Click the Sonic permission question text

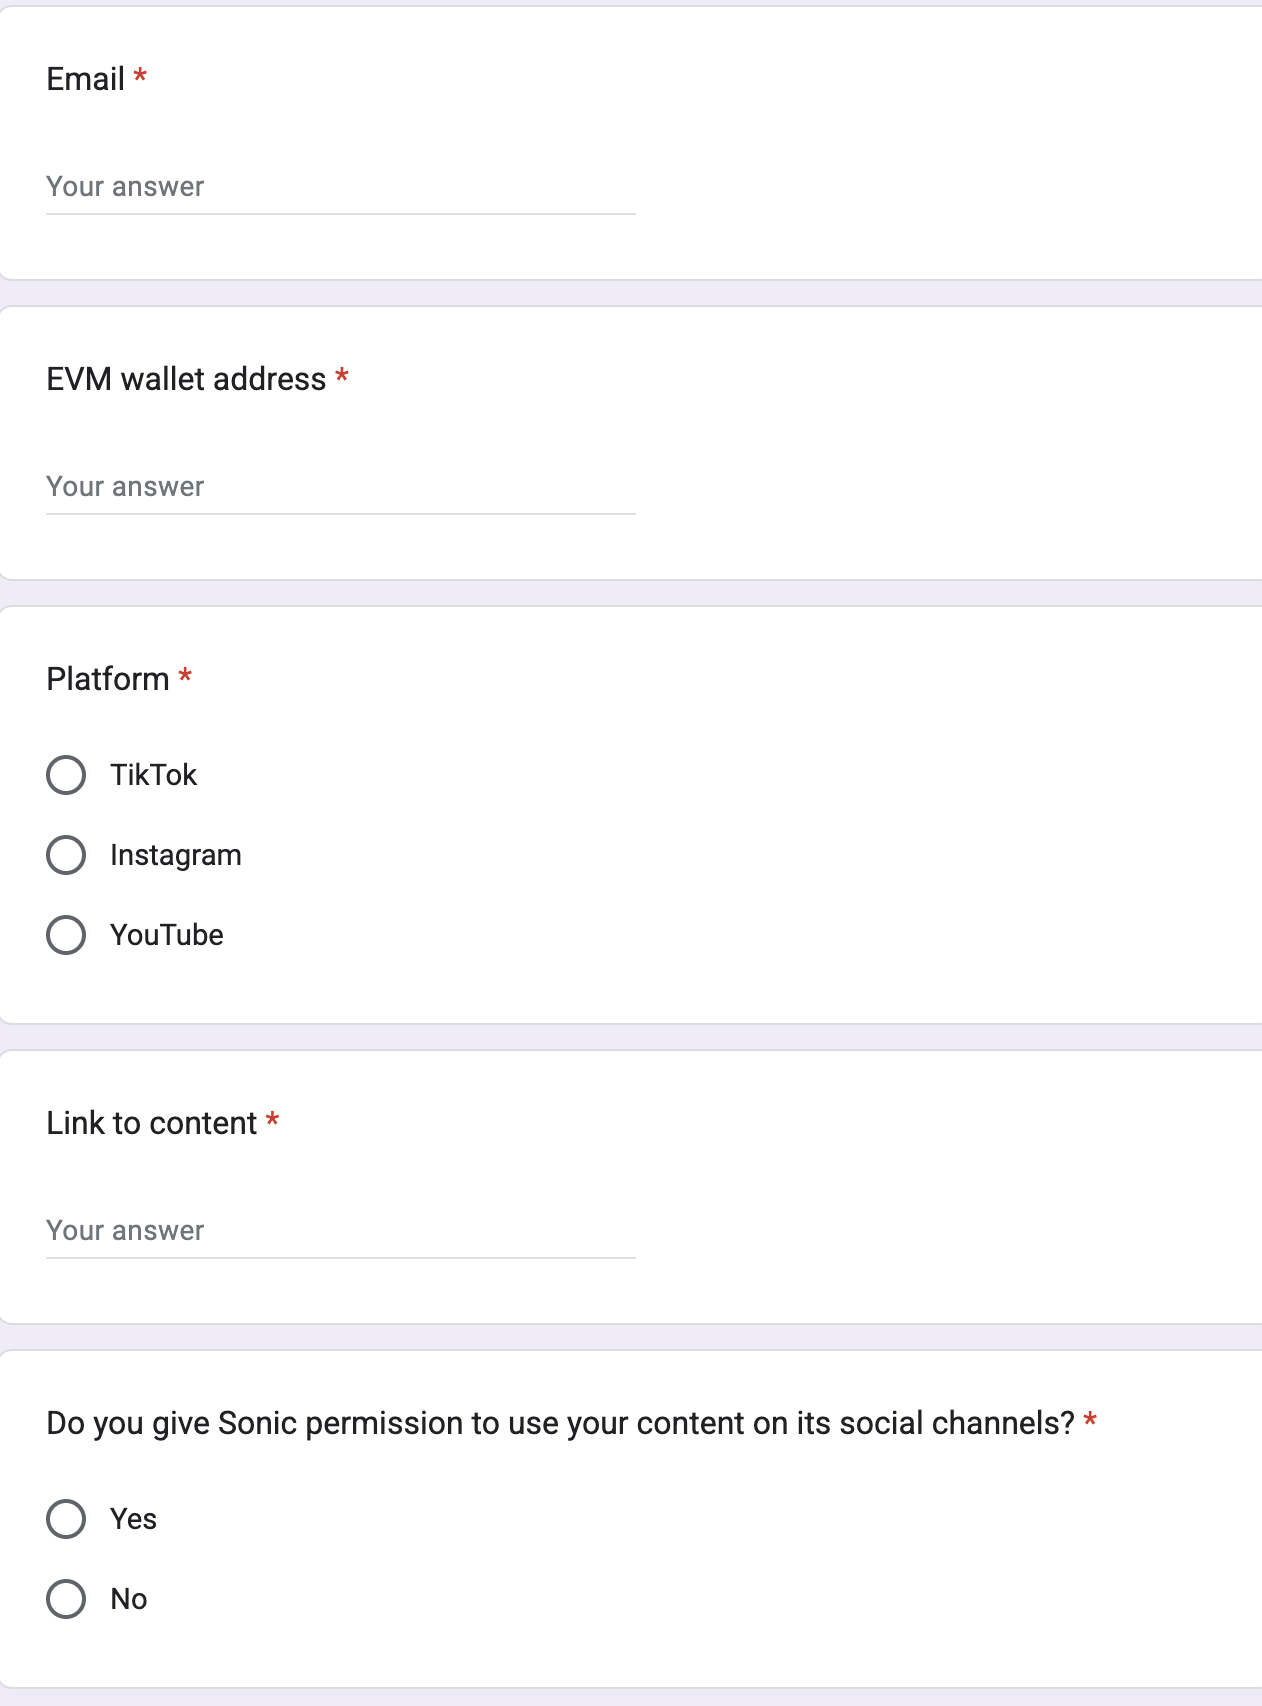pyautogui.click(x=561, y=1424)
